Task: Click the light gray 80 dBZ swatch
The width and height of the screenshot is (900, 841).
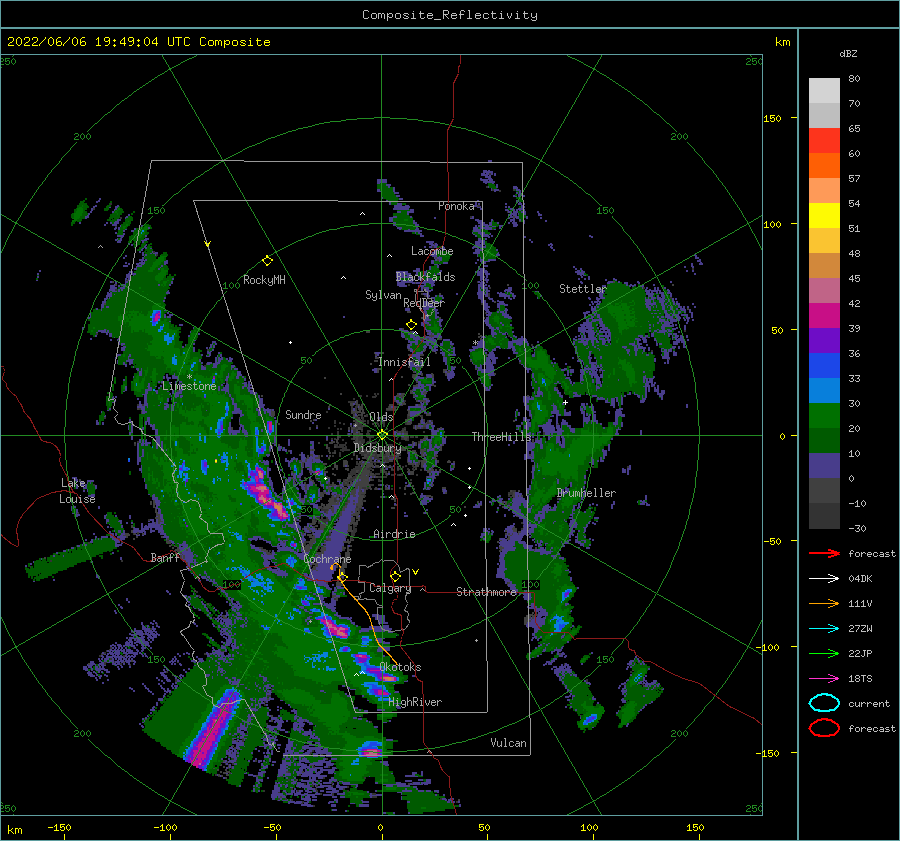Action: [824, 91]
